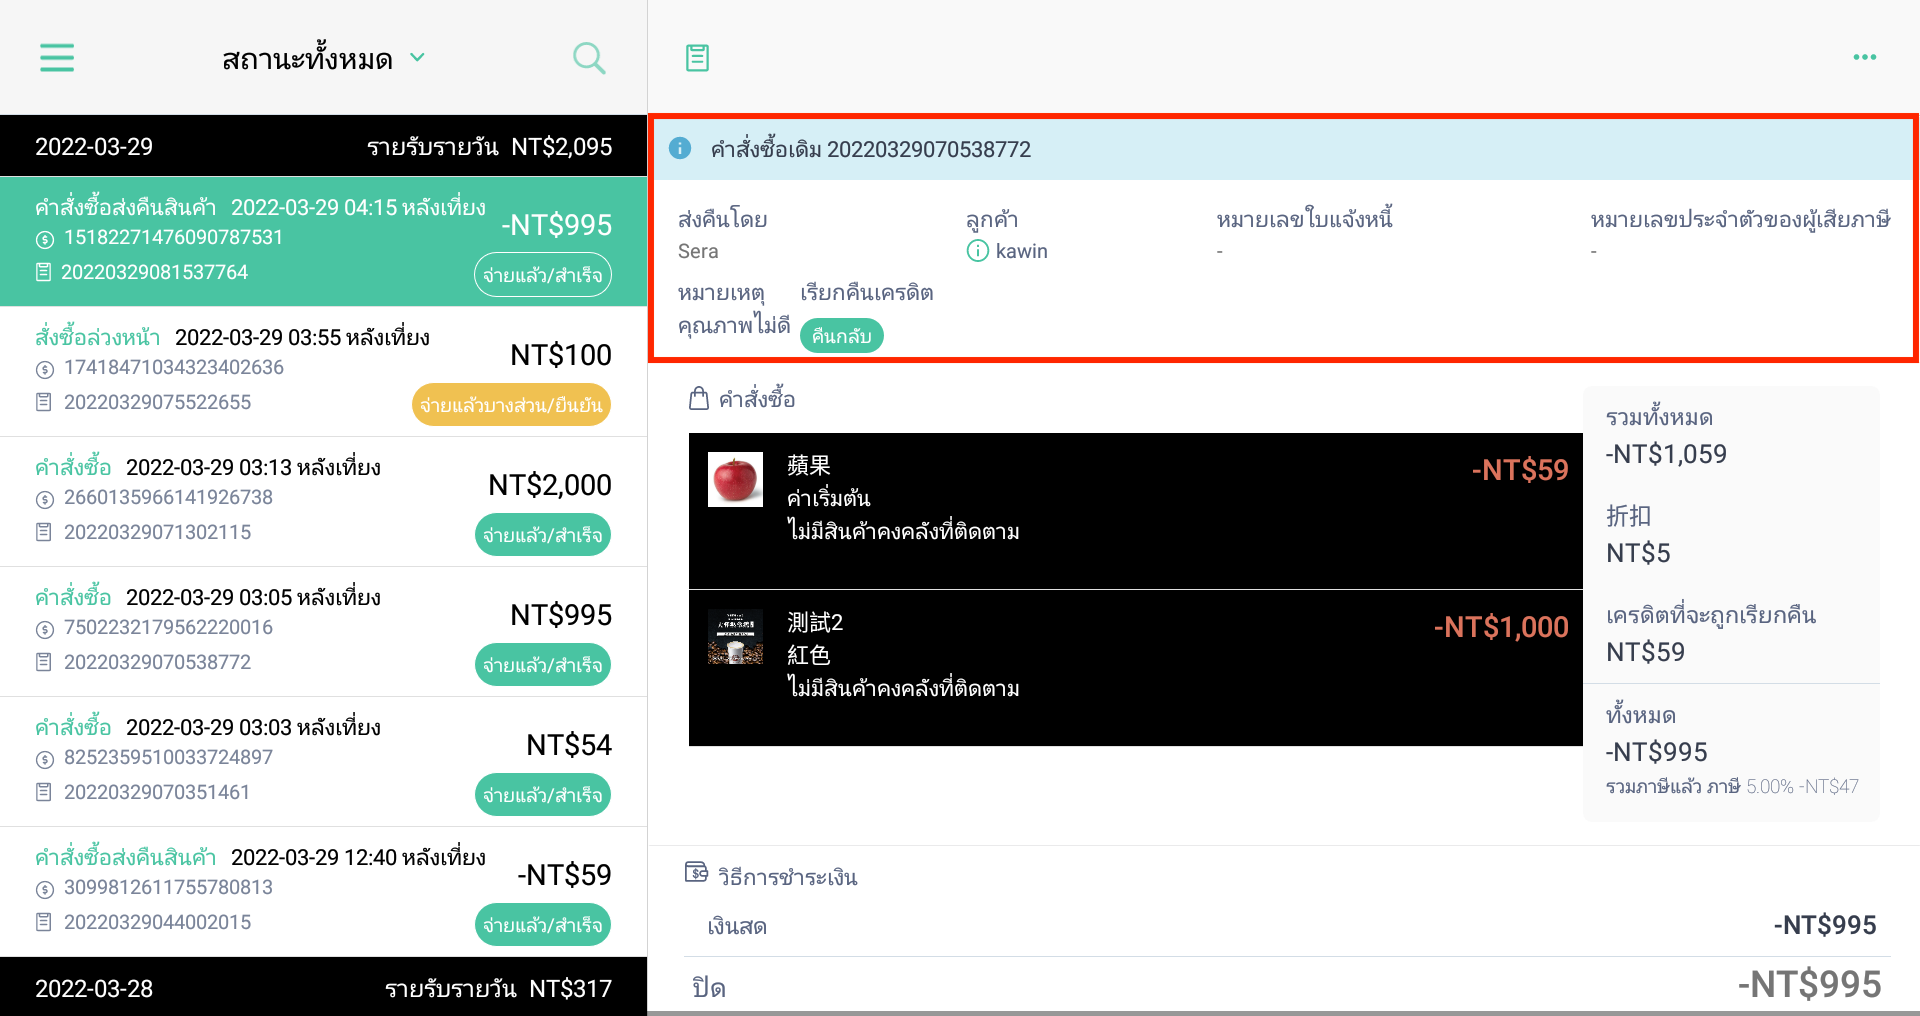Viewport: 1920px width, 1016px height.
Task: Select the 測試2 紅色 line item row
Action: point(1135,668)
